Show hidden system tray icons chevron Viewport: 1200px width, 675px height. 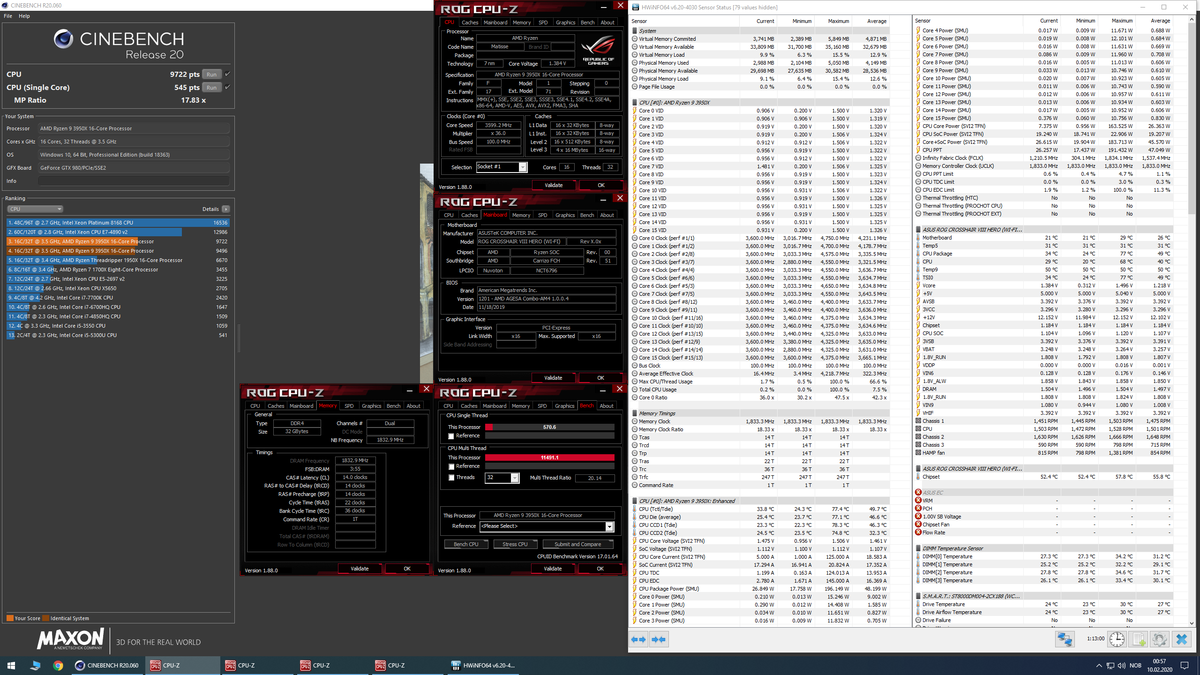click(x=1099, y=665)
